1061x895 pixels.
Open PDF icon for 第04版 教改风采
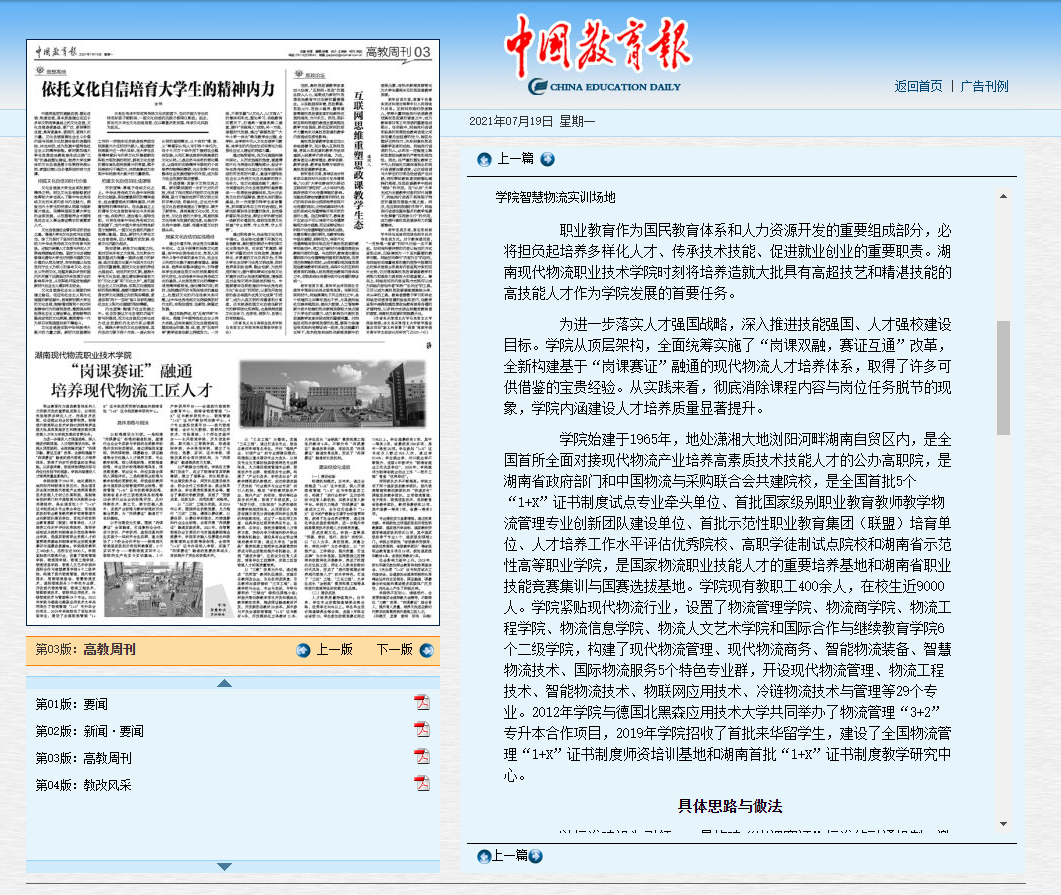pyautogui.click(x=422, y=784)
